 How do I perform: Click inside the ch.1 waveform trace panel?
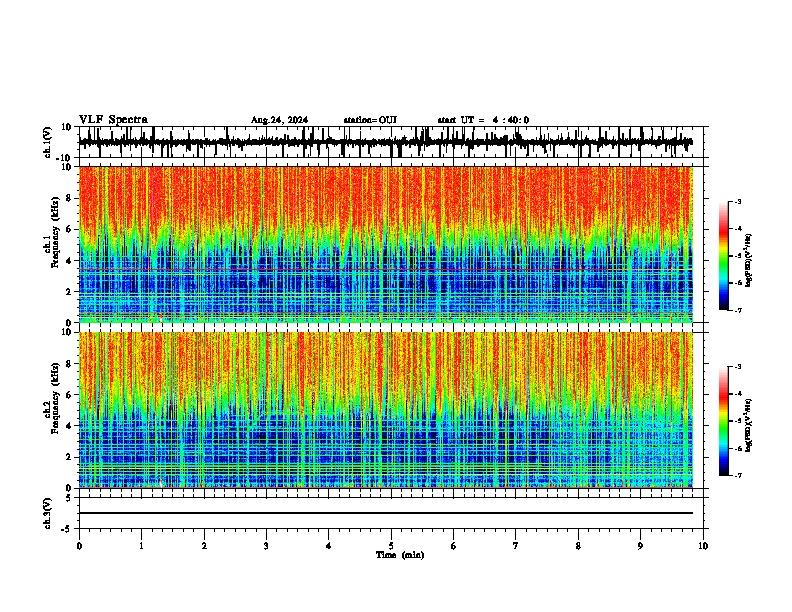coord(391,142)
